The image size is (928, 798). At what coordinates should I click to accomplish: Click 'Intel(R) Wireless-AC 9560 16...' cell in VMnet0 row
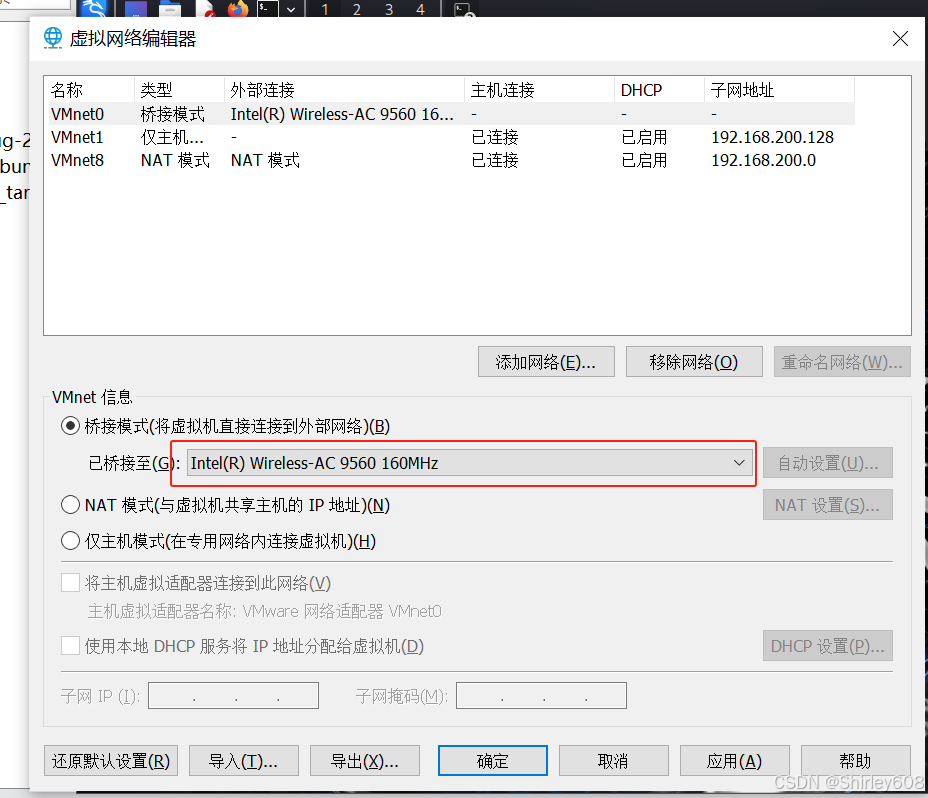[342, 114]
